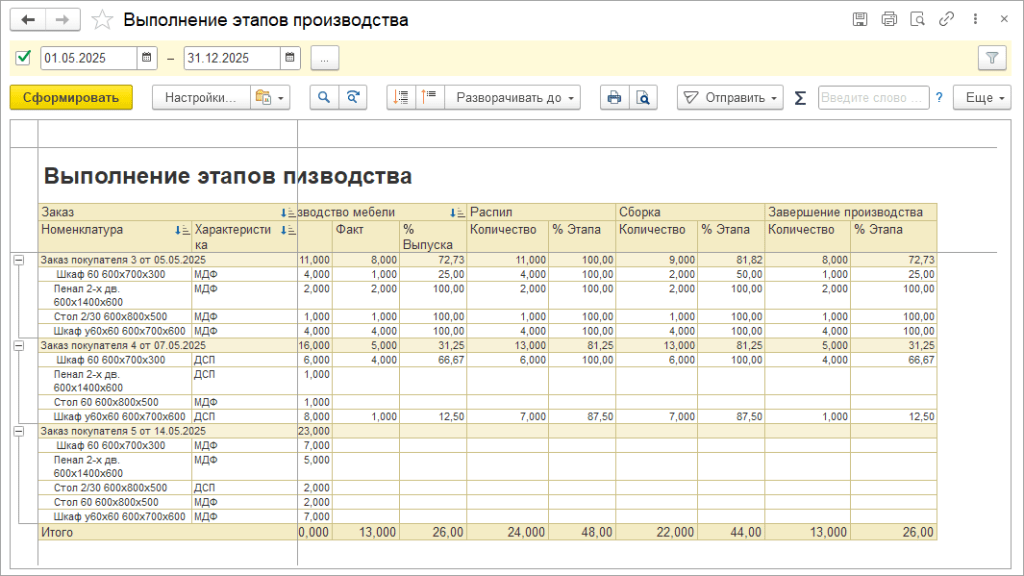Open the 'Разворачивать до' dropdown
The height and width of the screenshot is (576, 1024).
coord(516,97)
